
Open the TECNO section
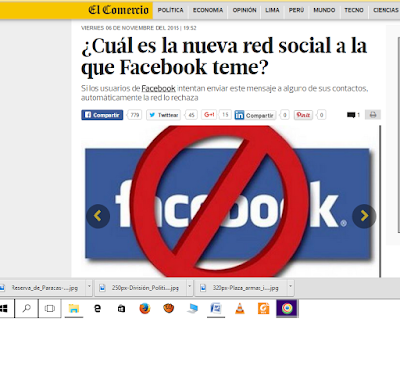tap(354, 10)
